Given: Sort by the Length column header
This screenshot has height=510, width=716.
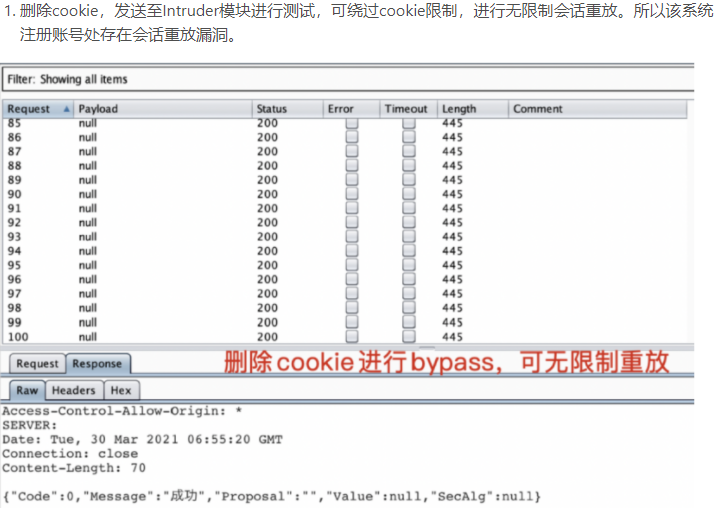Looking at the screenshot, I should (473, 109).
